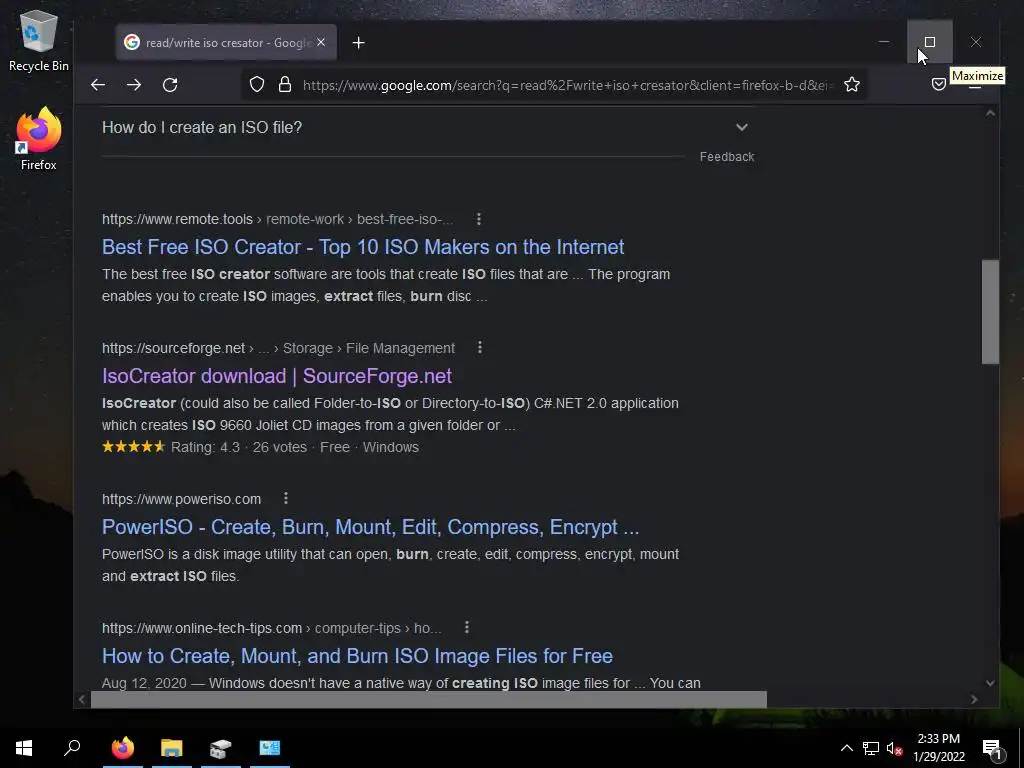Open the Windows Start menu
Screen dimensions: 1024x768
click(24, 748)
